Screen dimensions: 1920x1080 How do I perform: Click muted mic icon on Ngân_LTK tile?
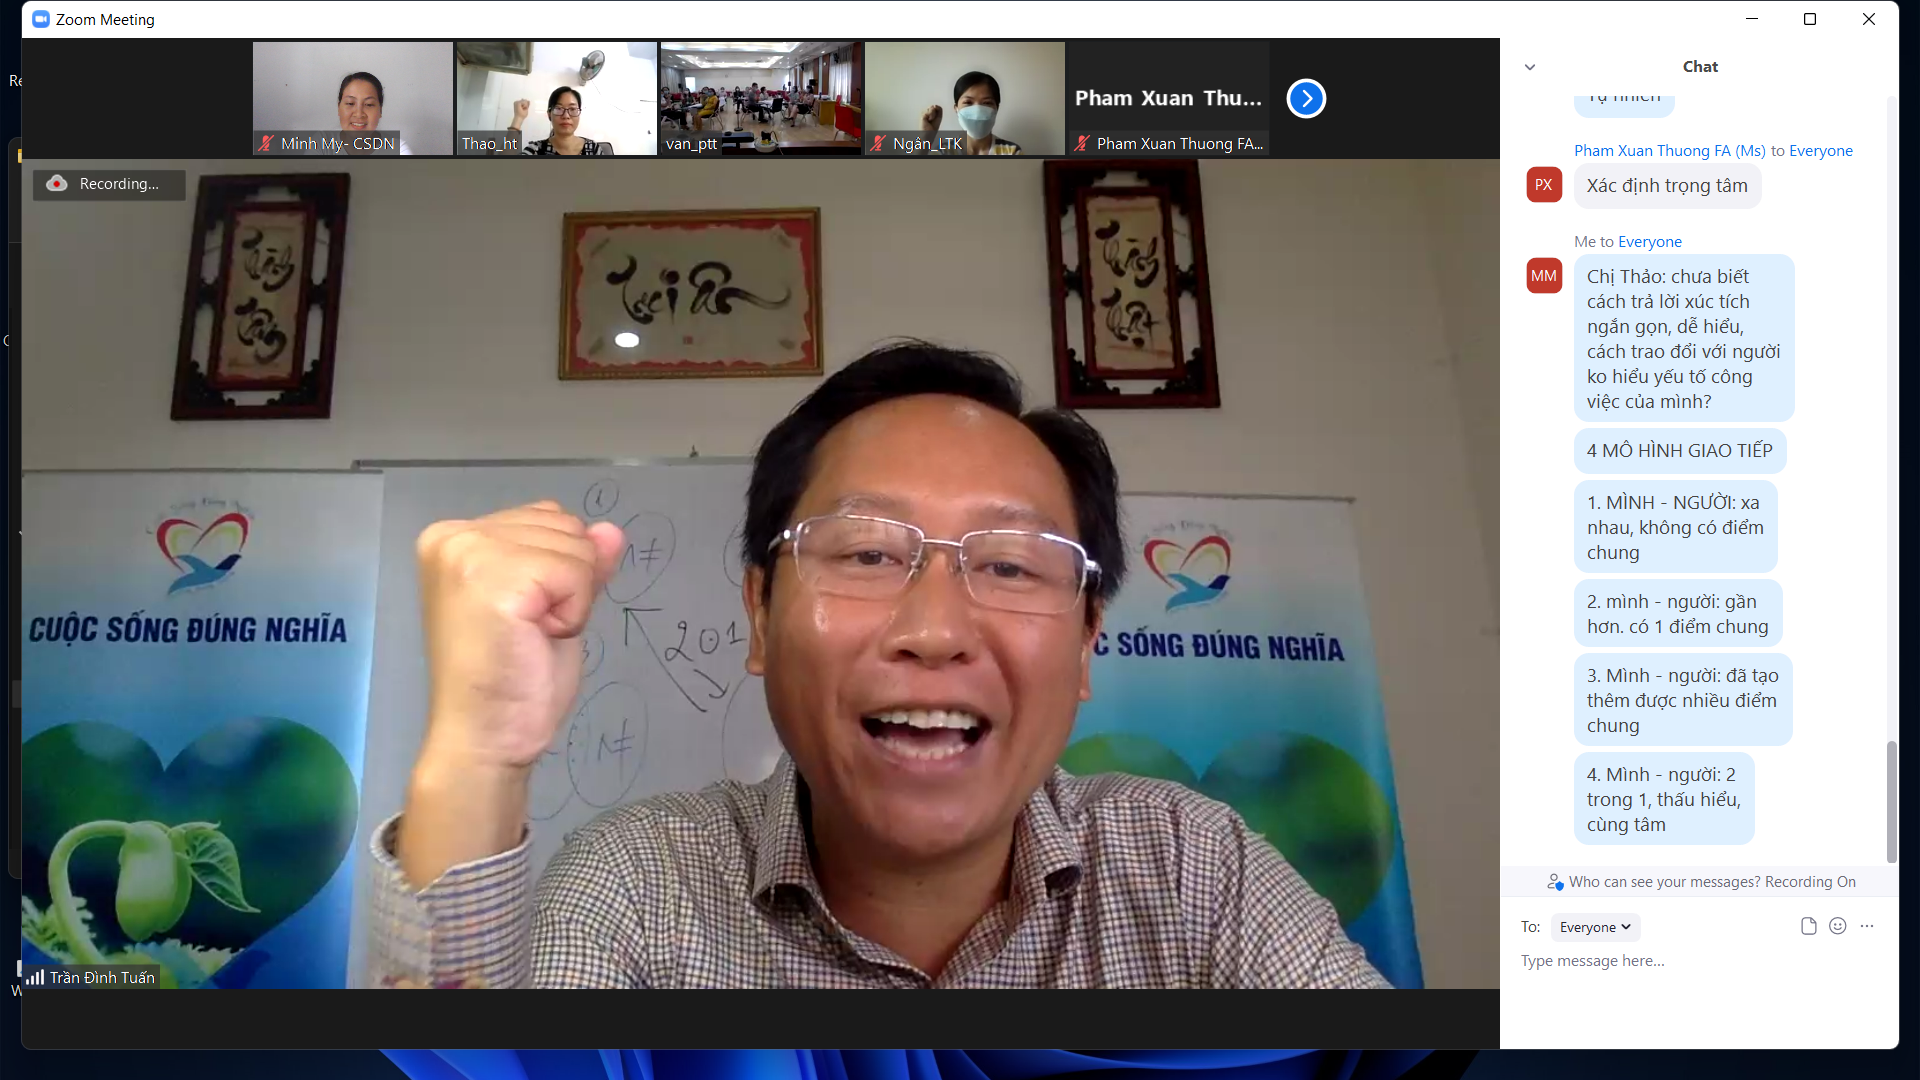click(878, 143)
